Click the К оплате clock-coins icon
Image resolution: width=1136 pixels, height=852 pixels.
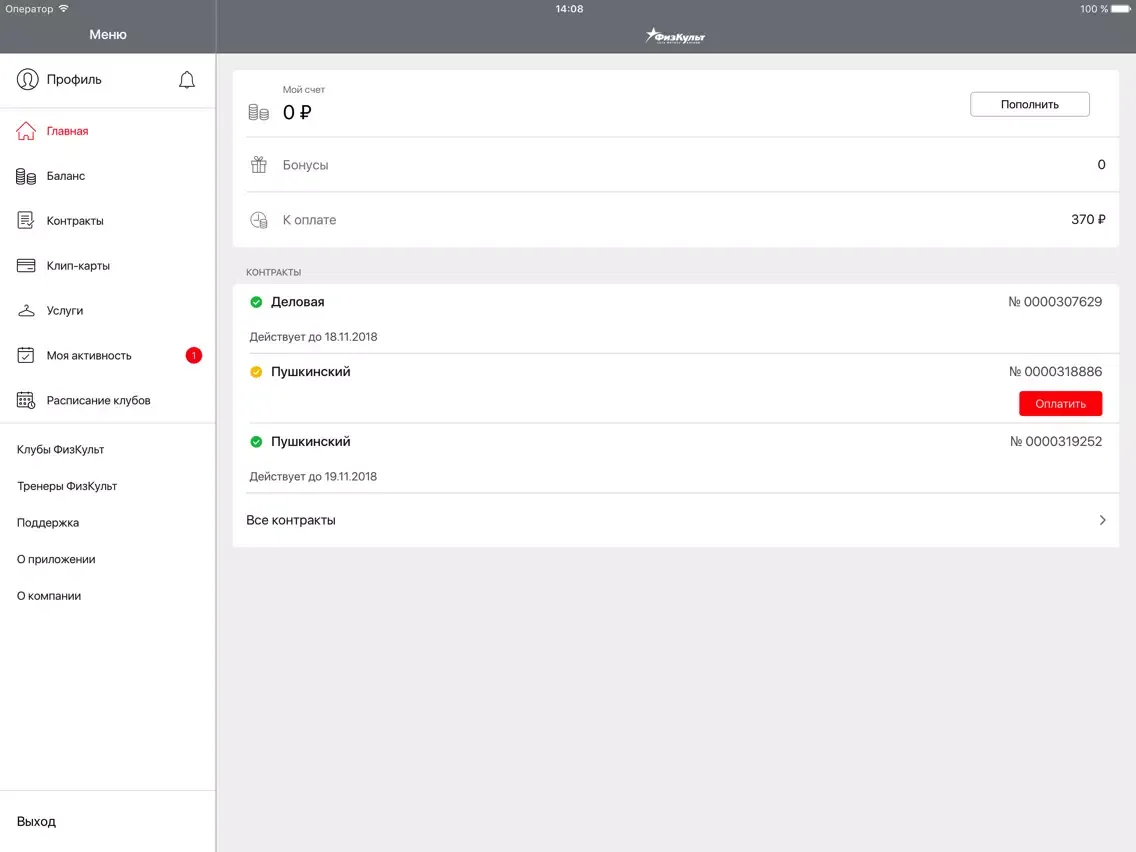[259, 220]
